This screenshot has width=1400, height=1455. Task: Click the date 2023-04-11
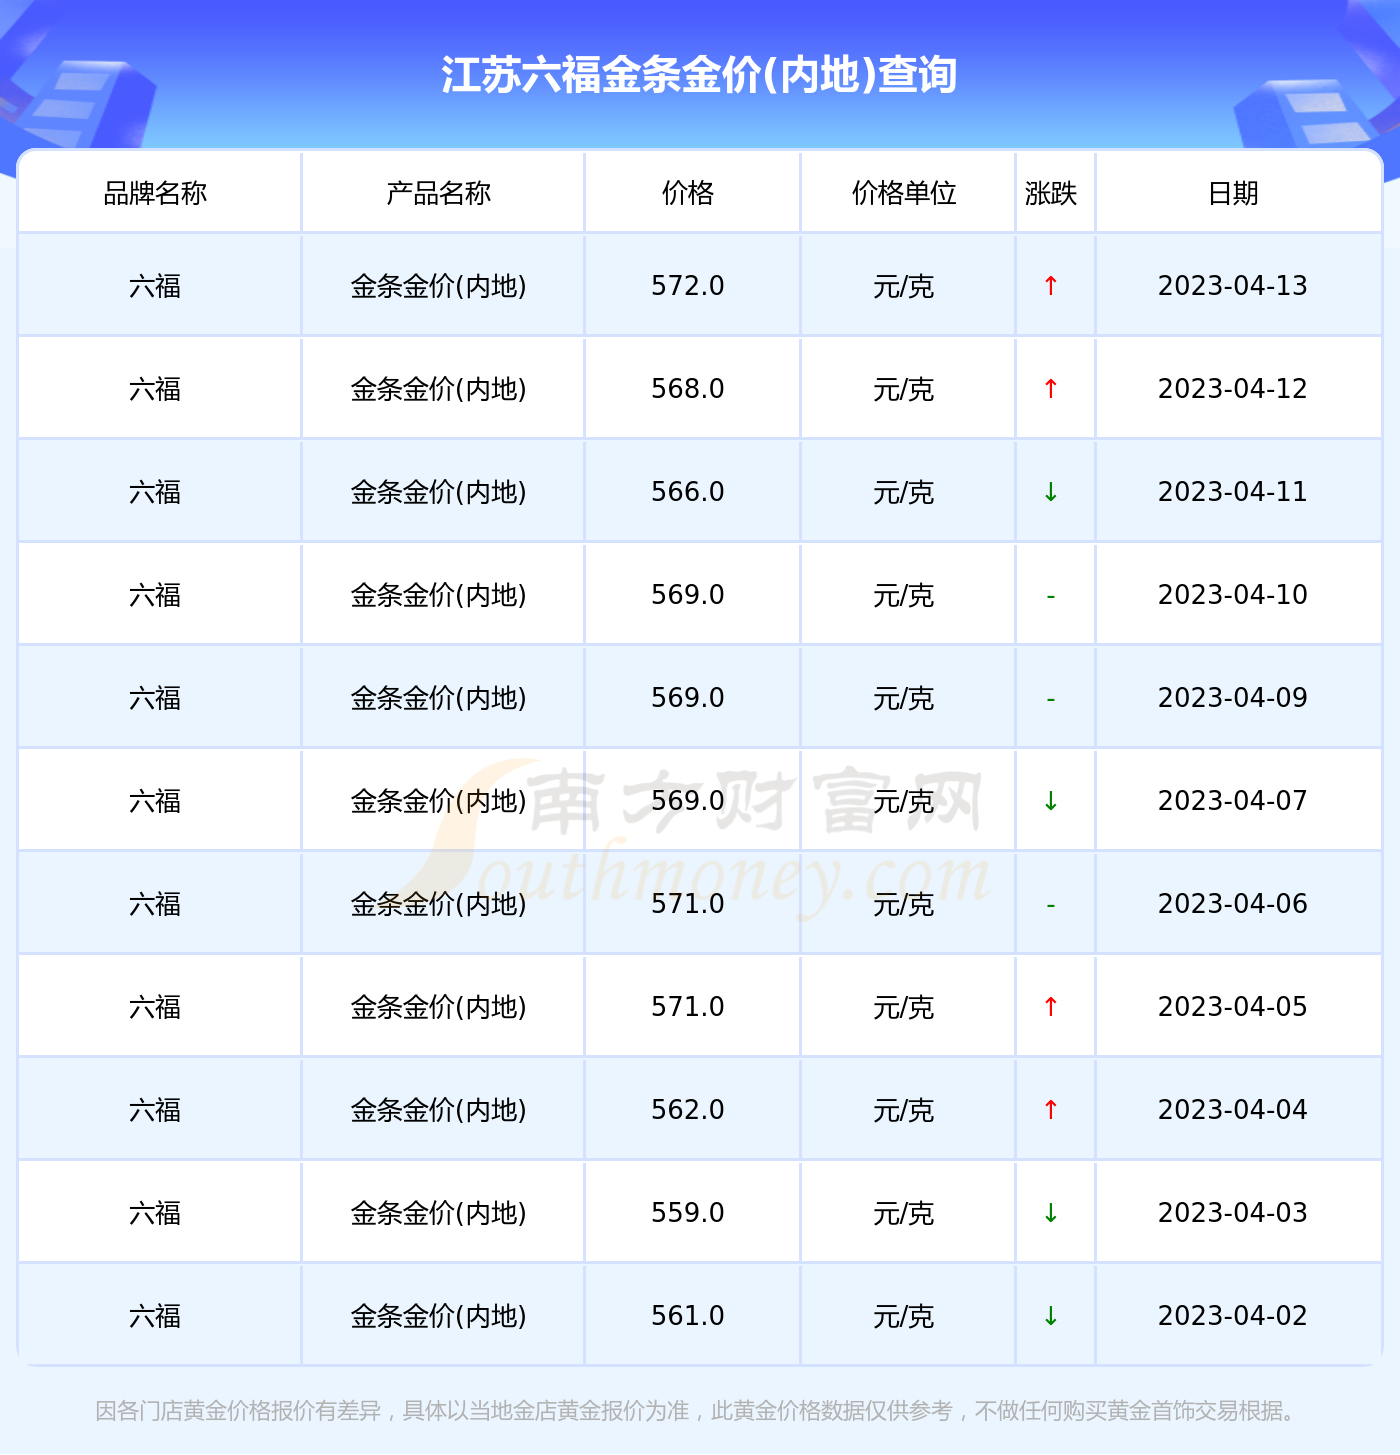(1233, 492)
